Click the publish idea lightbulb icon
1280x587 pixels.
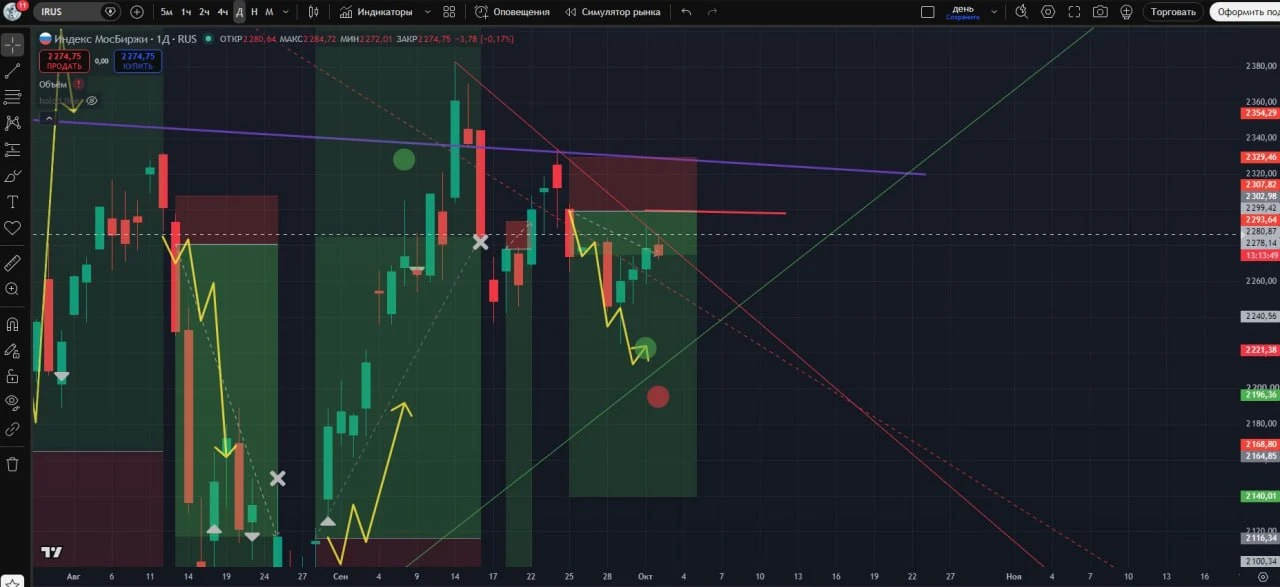point(1126,12)
